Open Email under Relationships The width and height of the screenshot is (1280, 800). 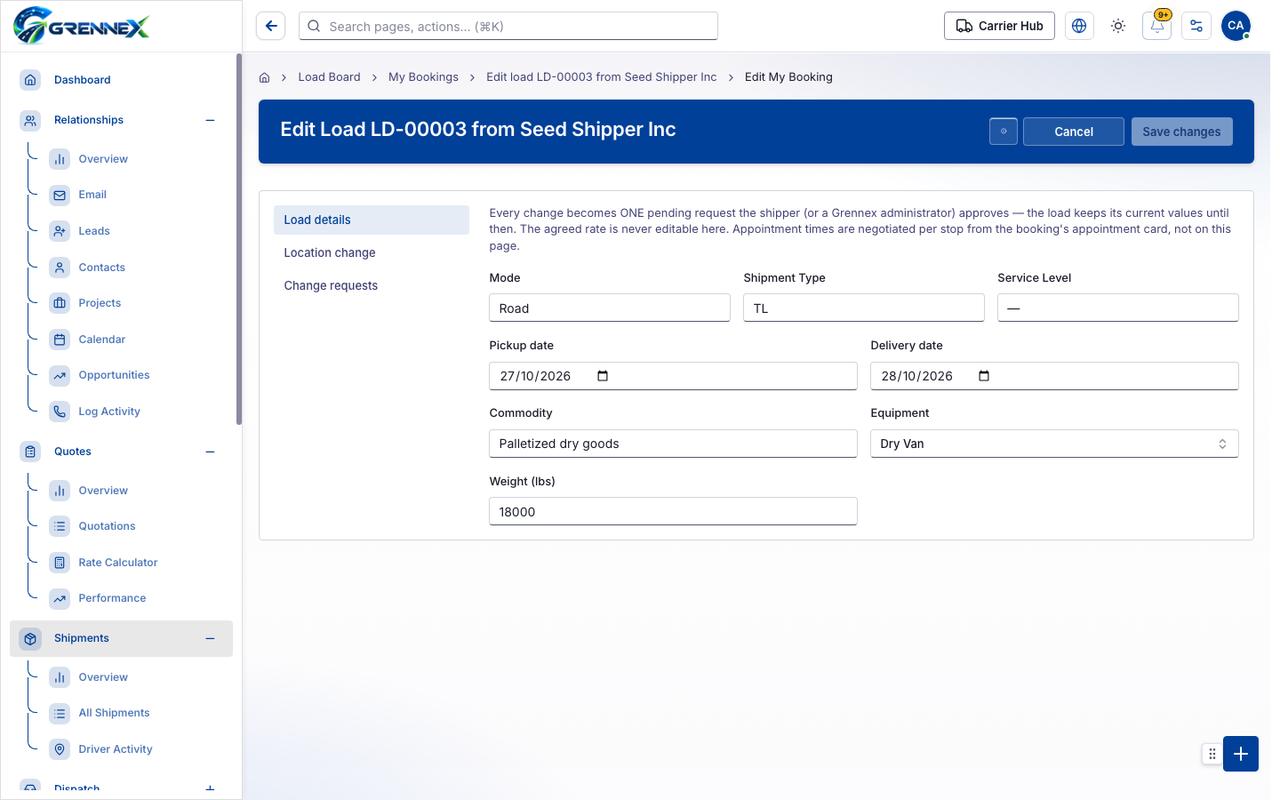pos(92,195)
